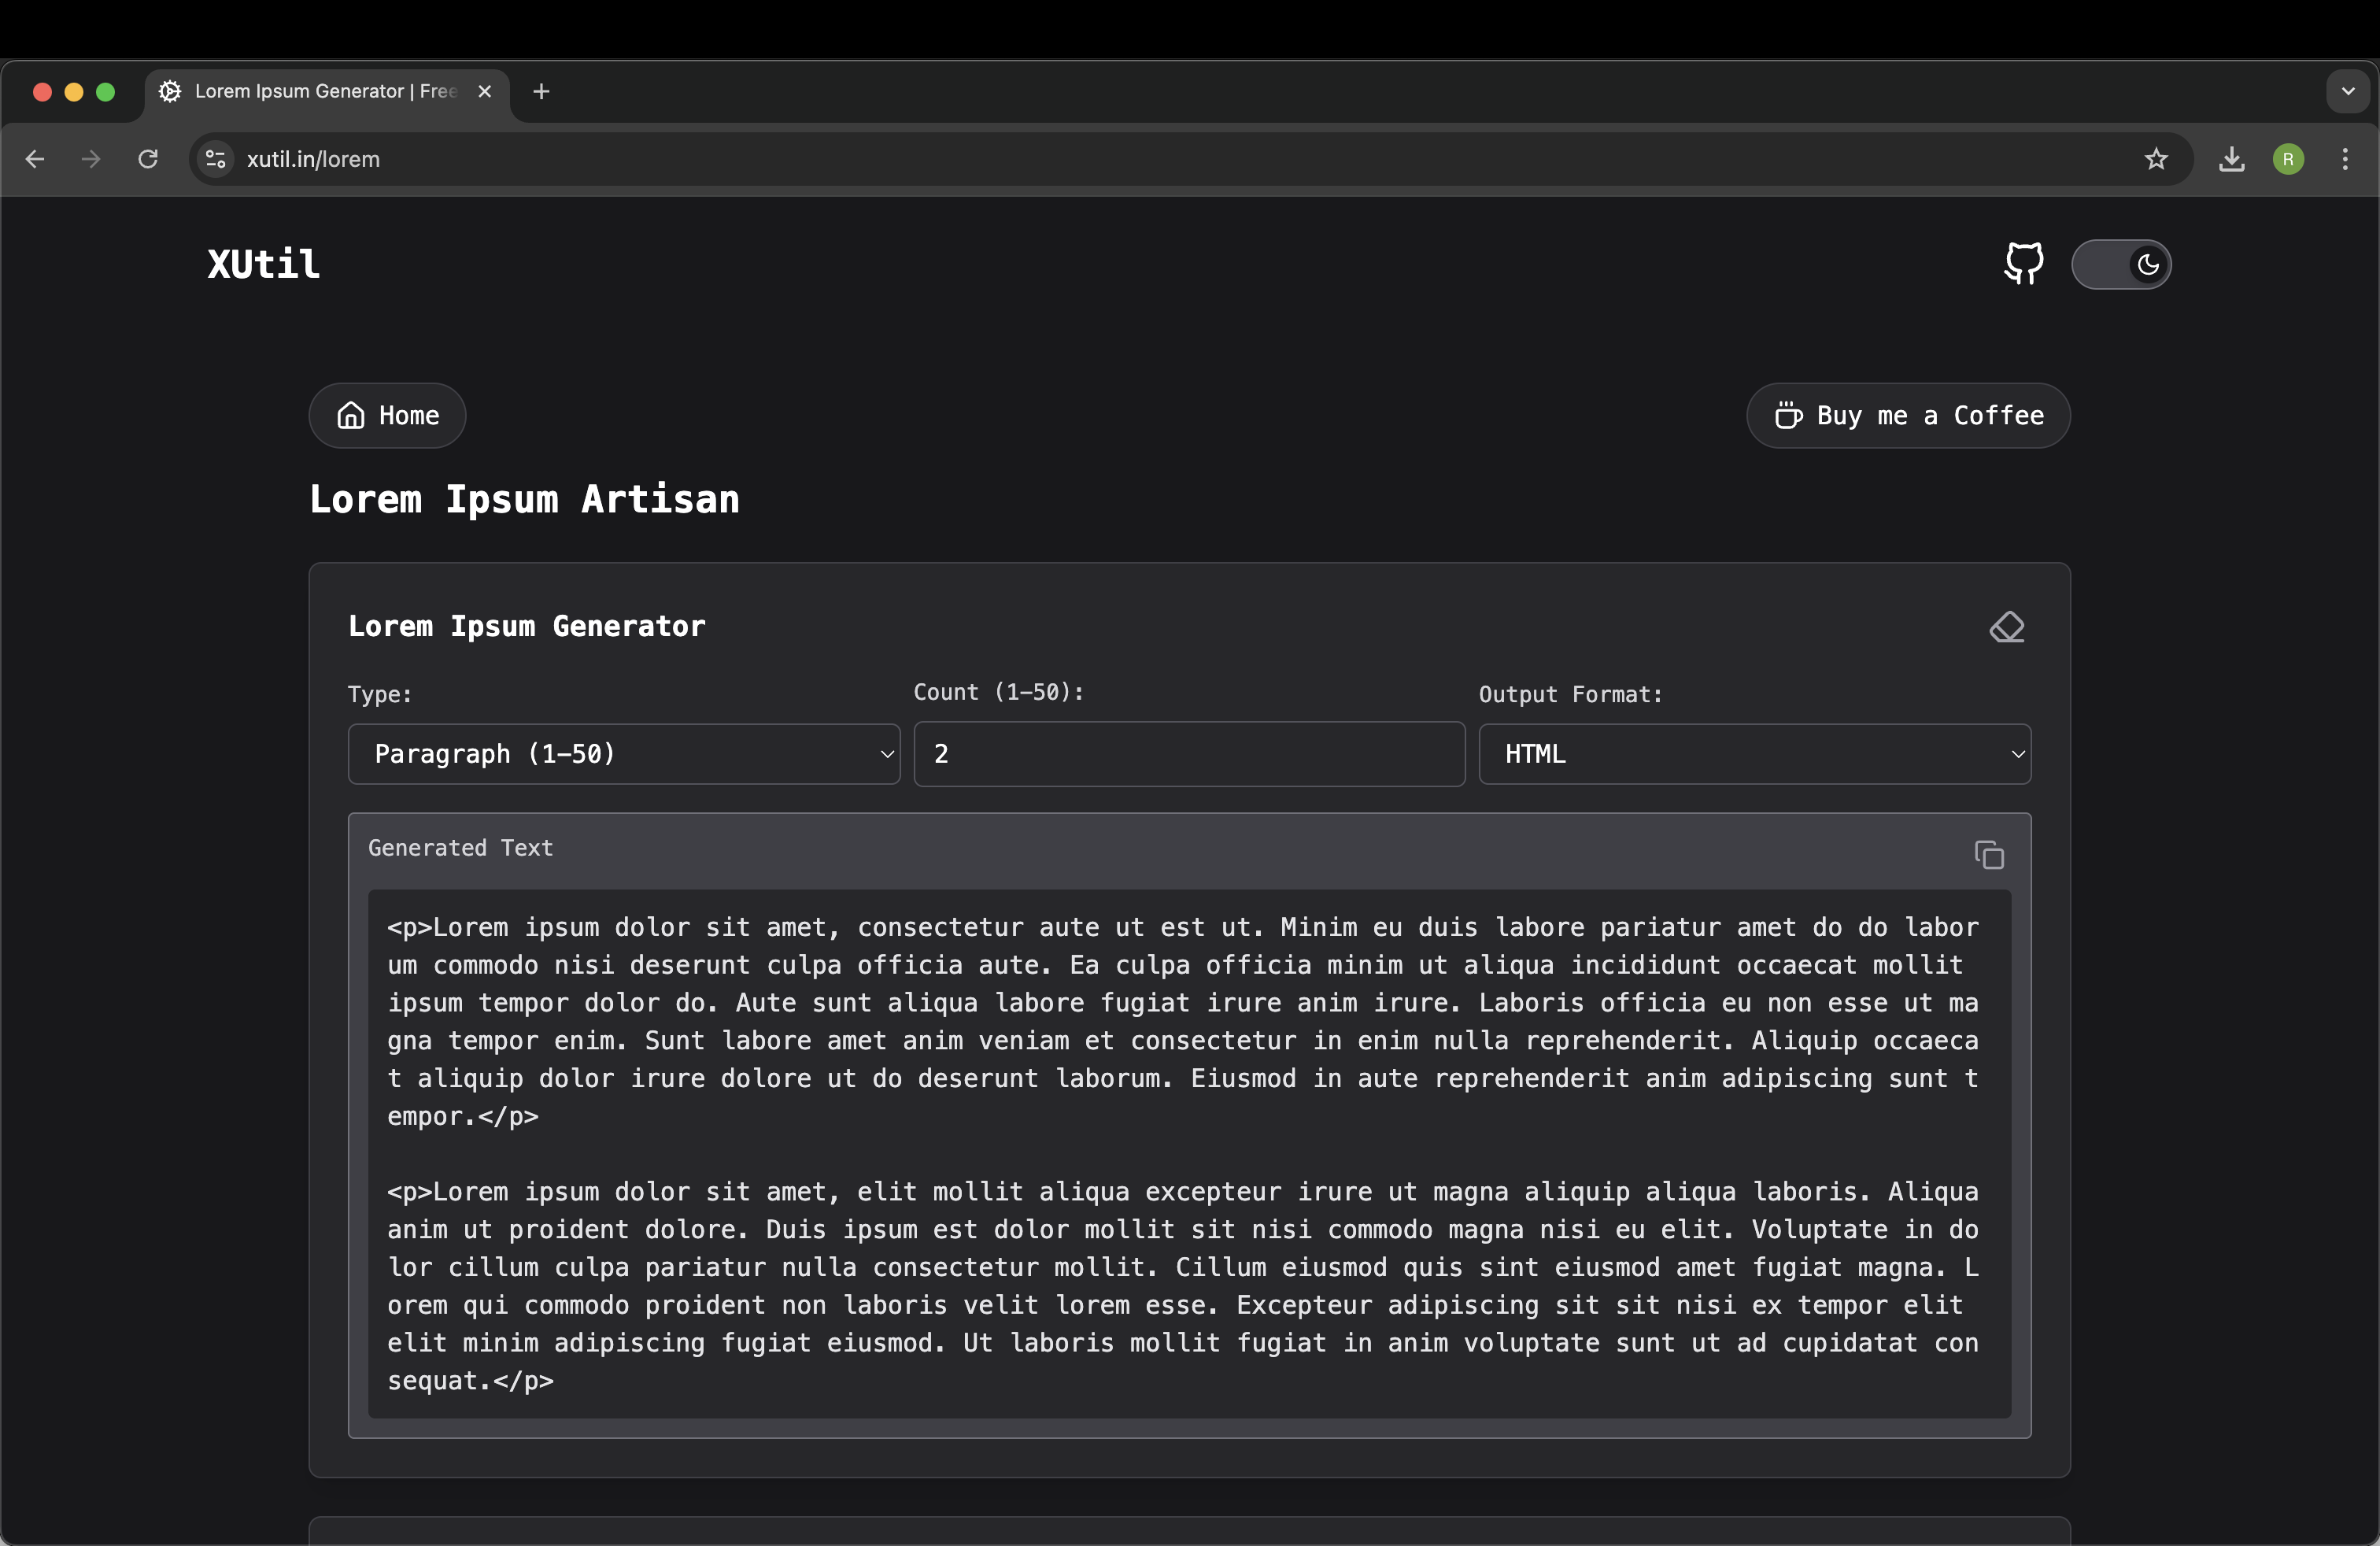The width and height of the screenshot is (2380, 1546).
Task: Click the eraser clear icon
Action: pos(2006,627)
